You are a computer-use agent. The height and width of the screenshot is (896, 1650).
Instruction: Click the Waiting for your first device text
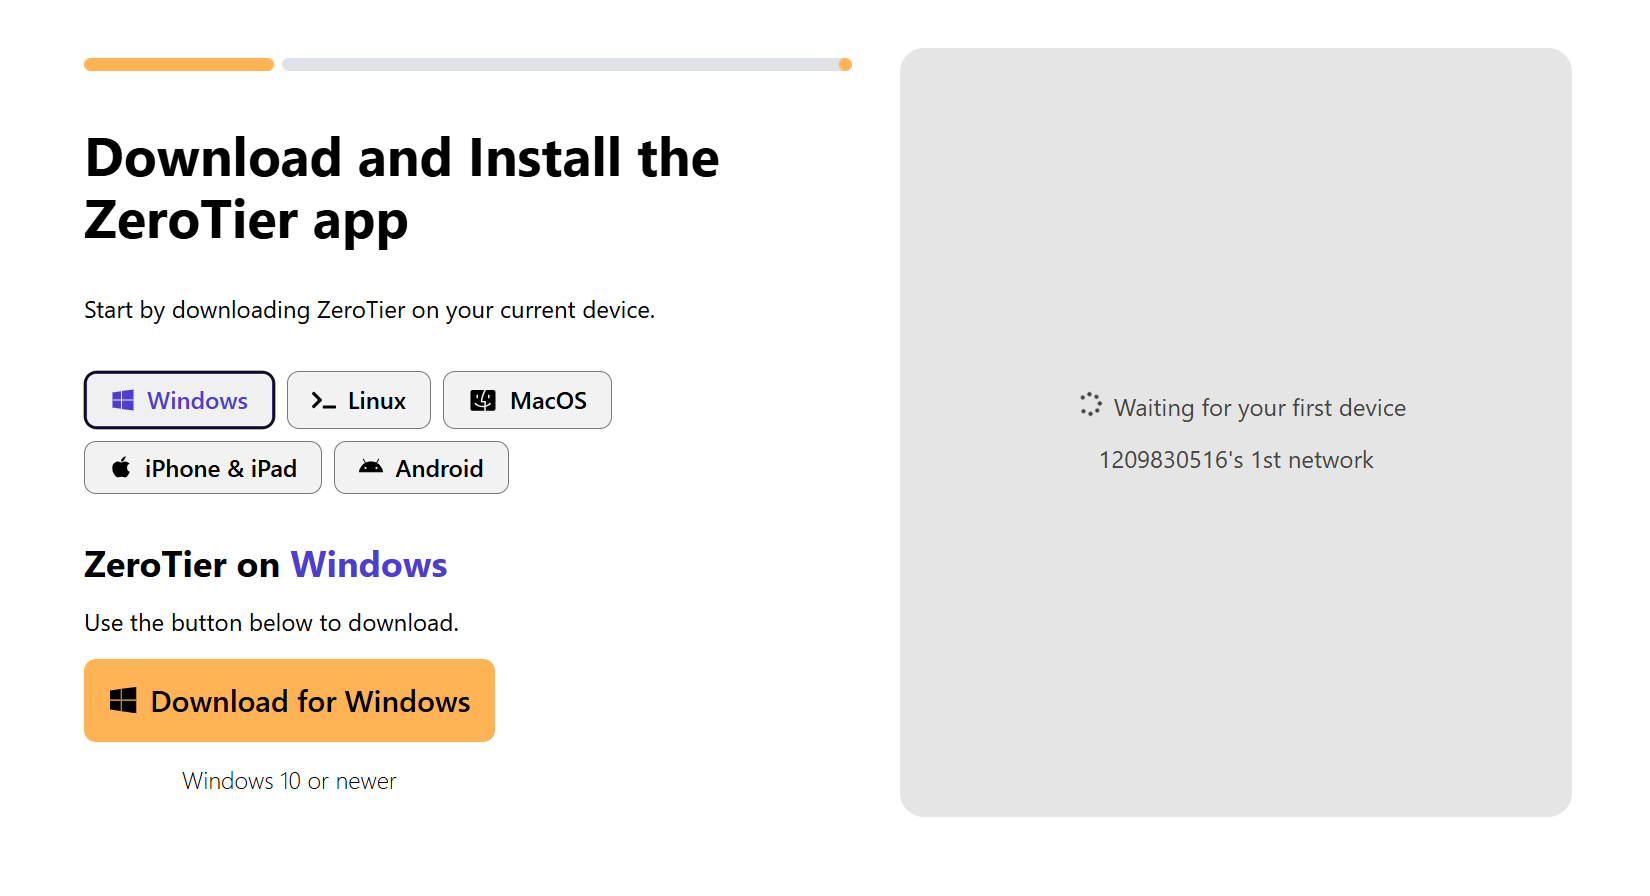(x=1260, y=408)
